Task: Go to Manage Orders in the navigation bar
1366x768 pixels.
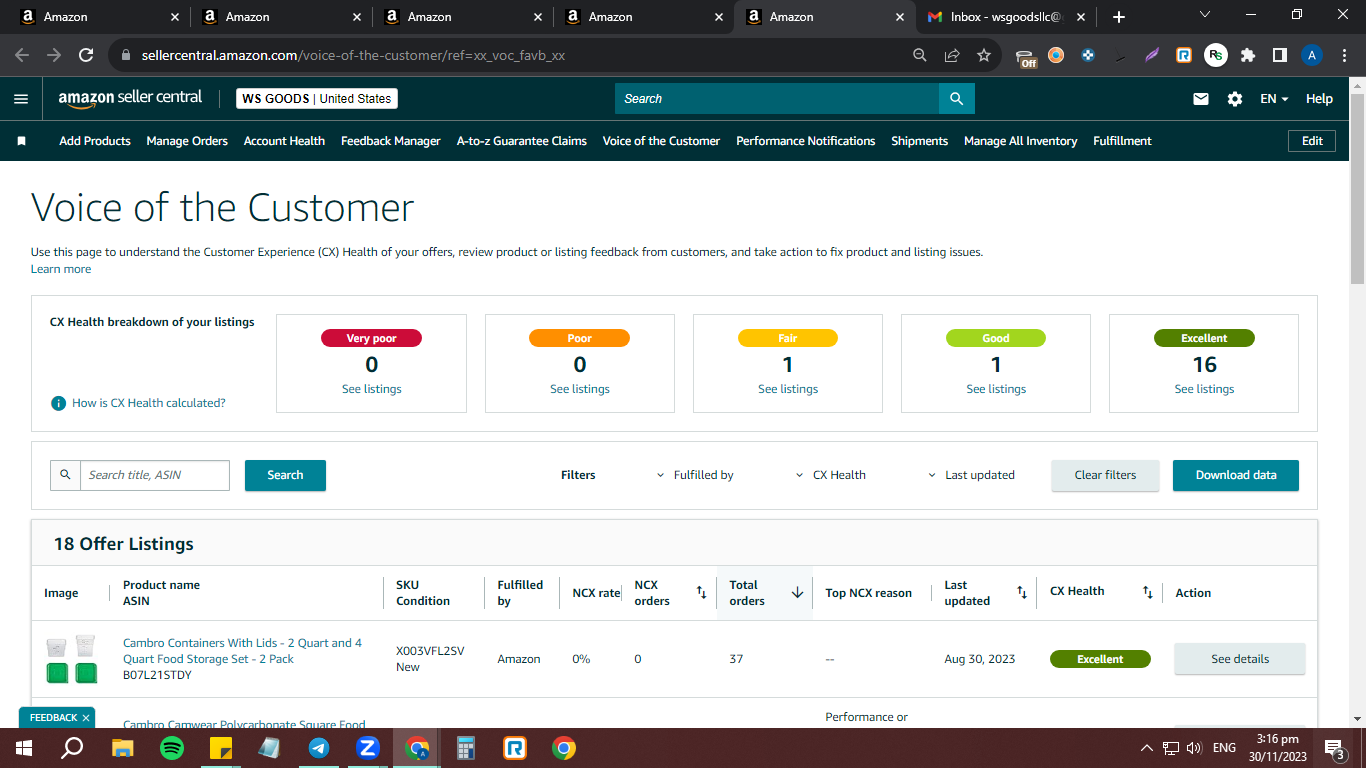Action: coord(187,141)
